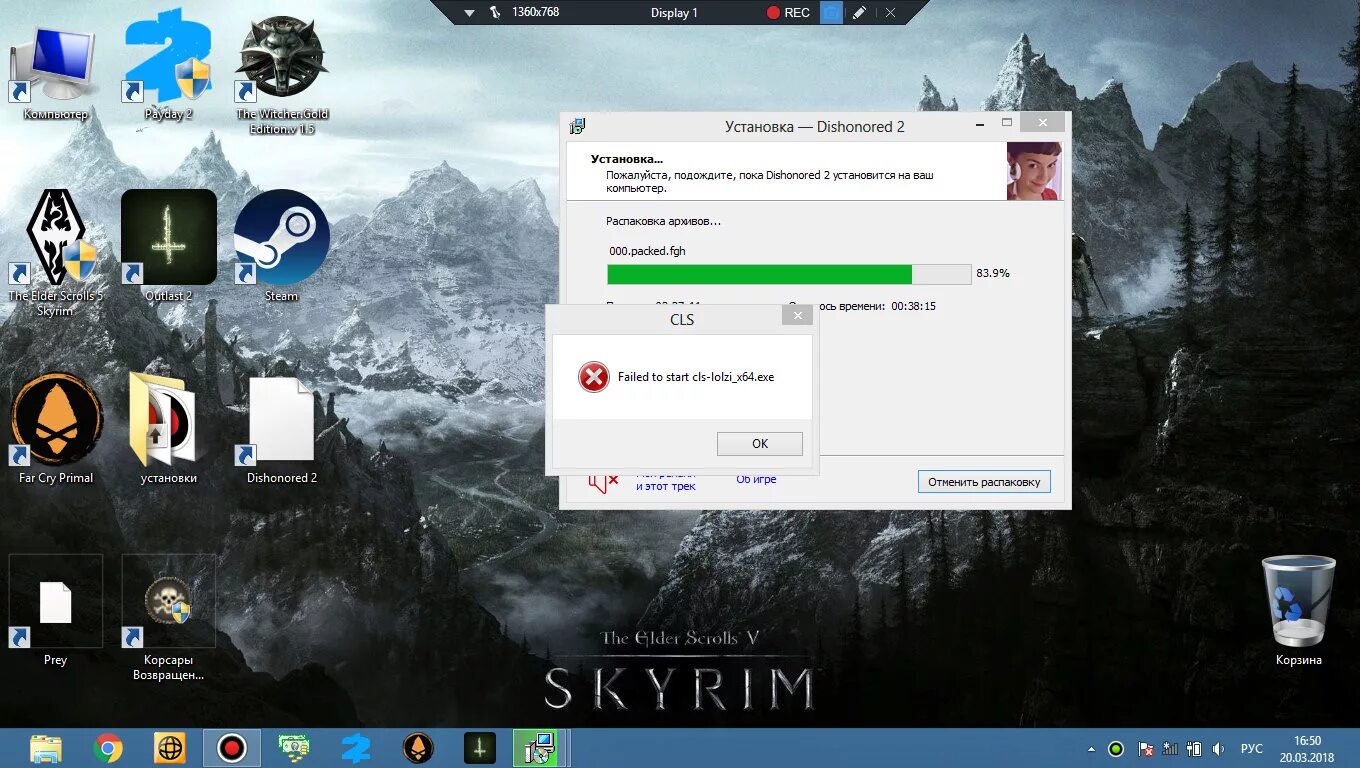Viewport: 1360px width, 768px height.
Task: Click the portrait image in installer header
Action: click(x=1034, y=171)
